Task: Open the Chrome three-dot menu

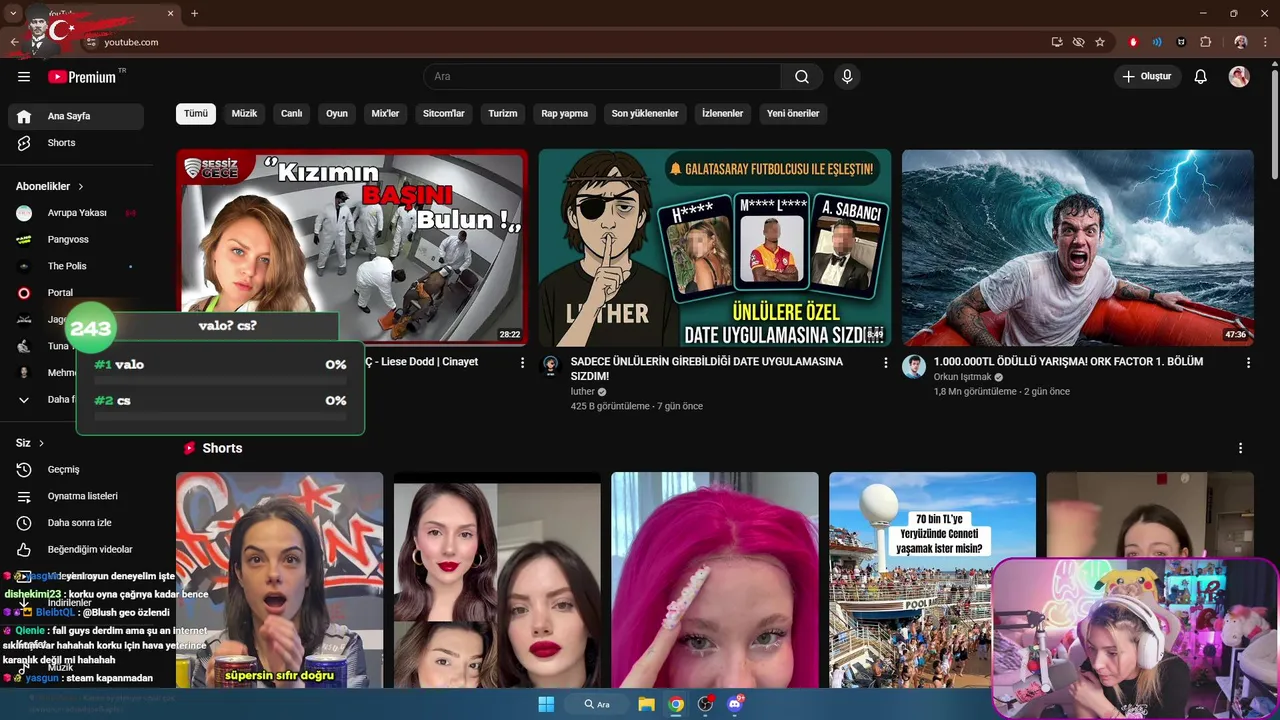Action: click(x=1266, y=42)
